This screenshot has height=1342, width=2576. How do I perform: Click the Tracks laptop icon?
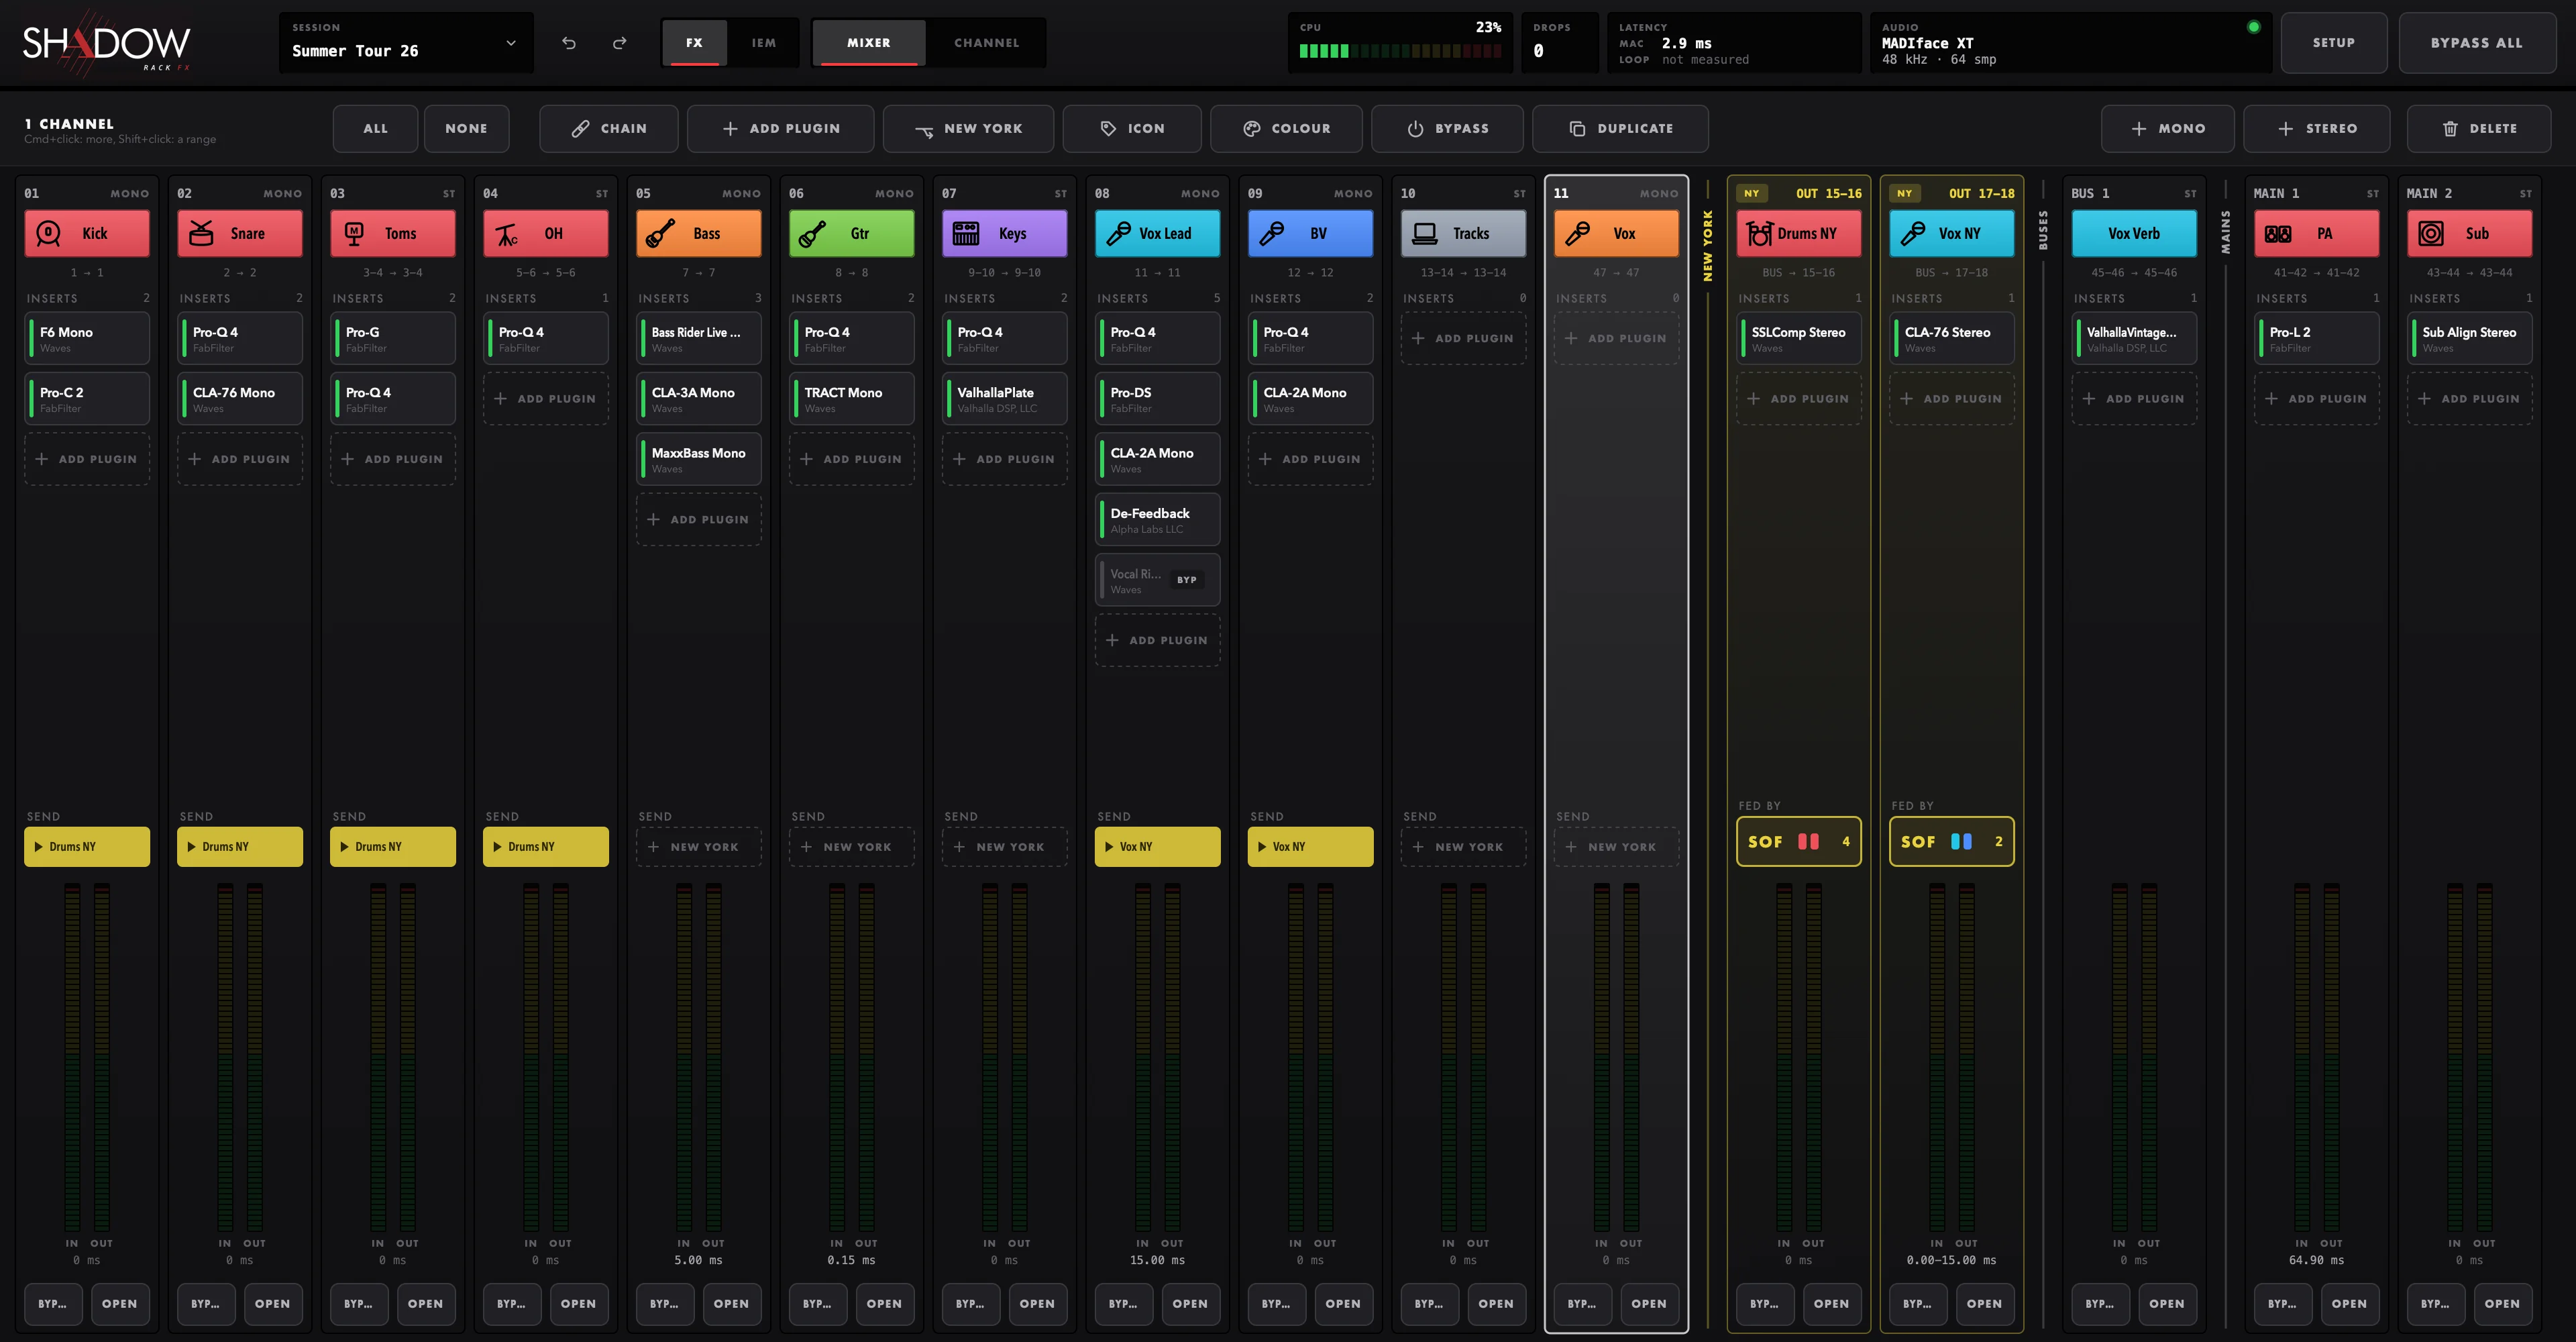[1425, 233]
